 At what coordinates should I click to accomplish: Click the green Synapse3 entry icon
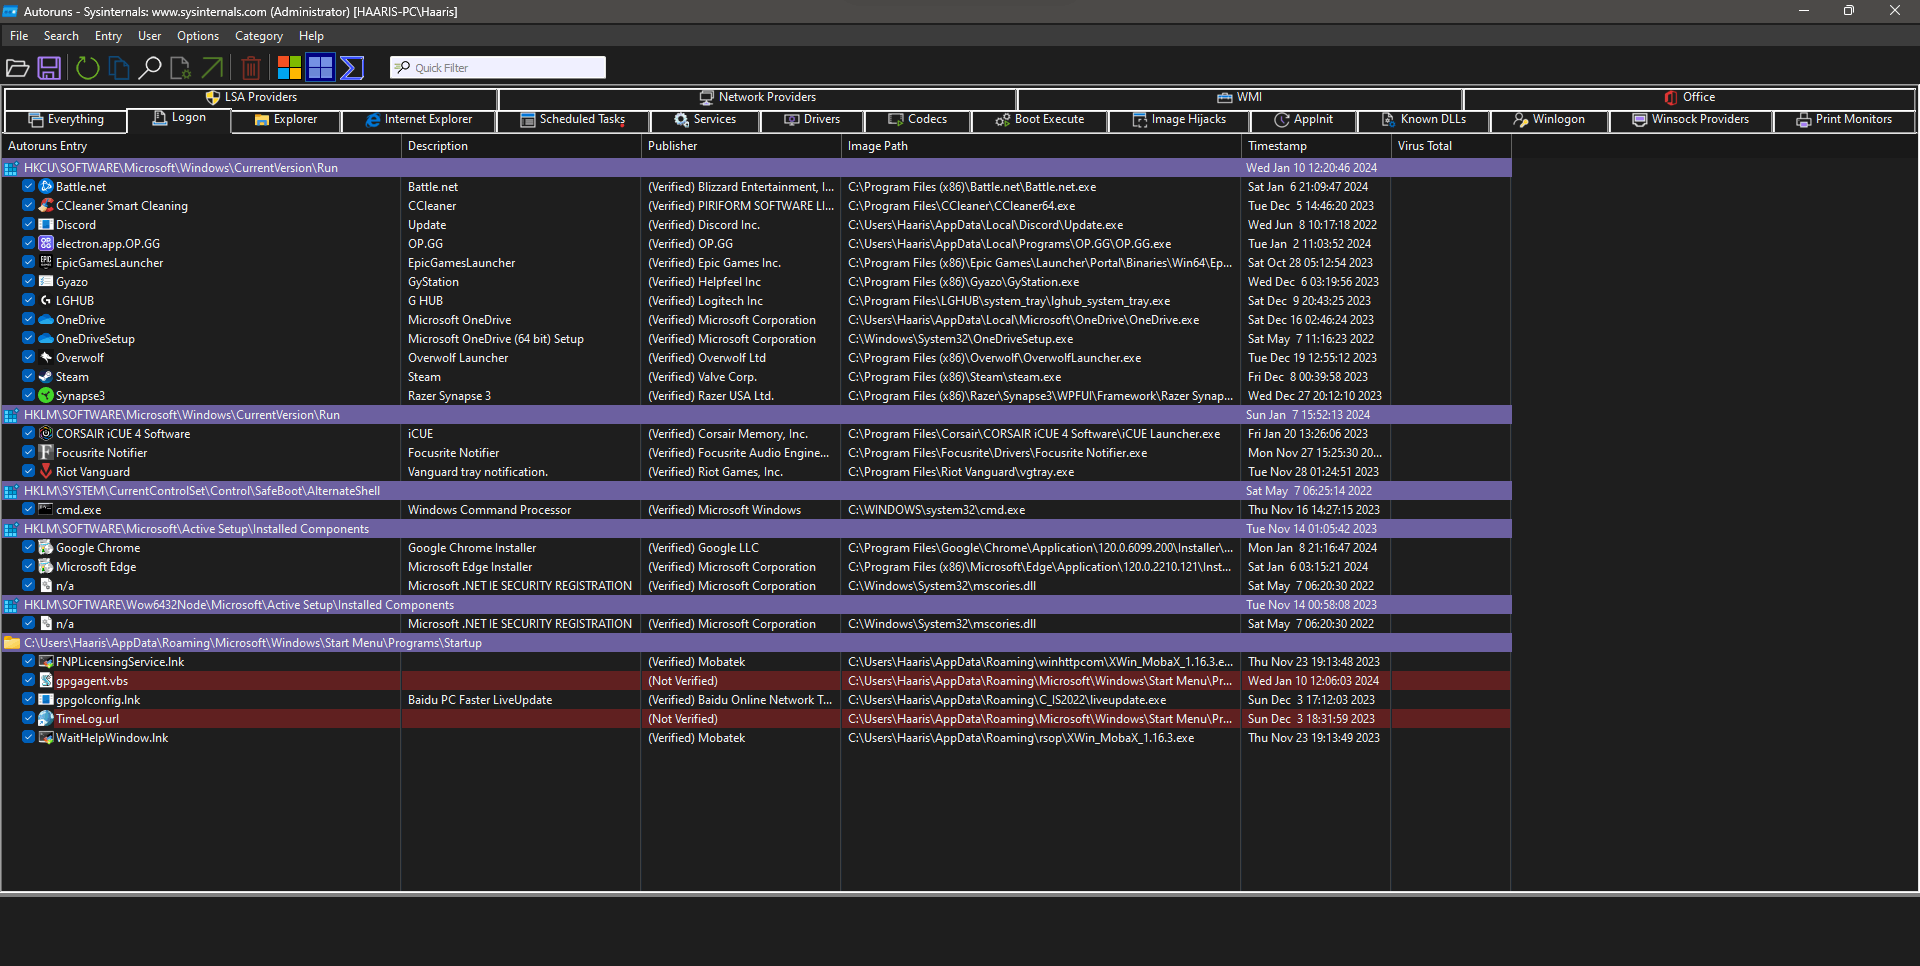(x=46, y=396)
